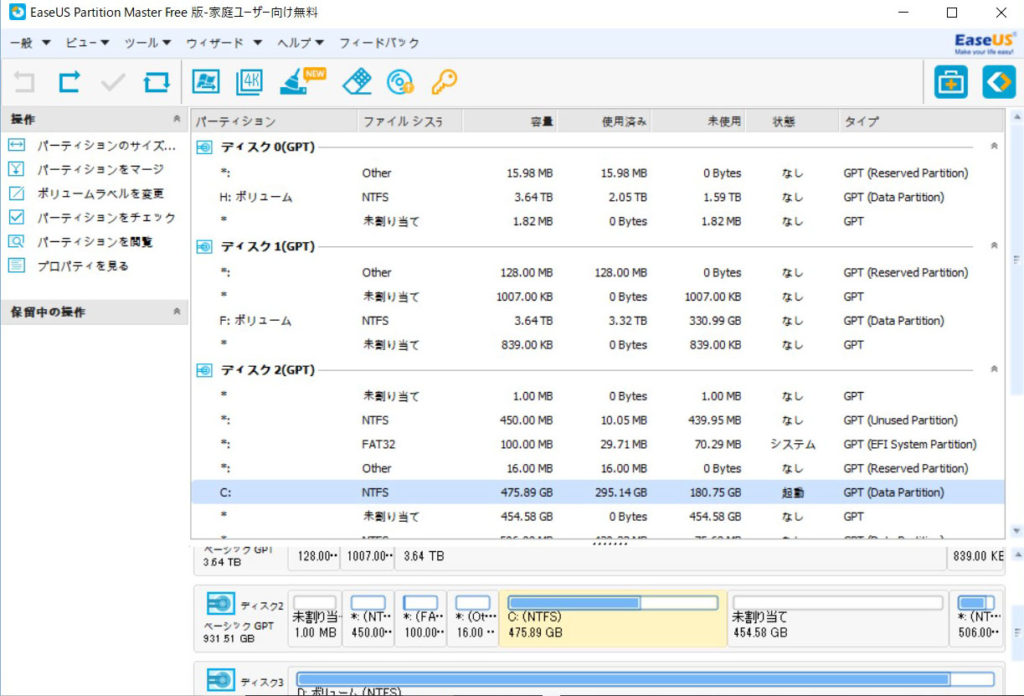Image resolution: width=1024 pixels, height=696 pixels.
Task: Click パーティションをチェック action link
Action: (106, 217)
